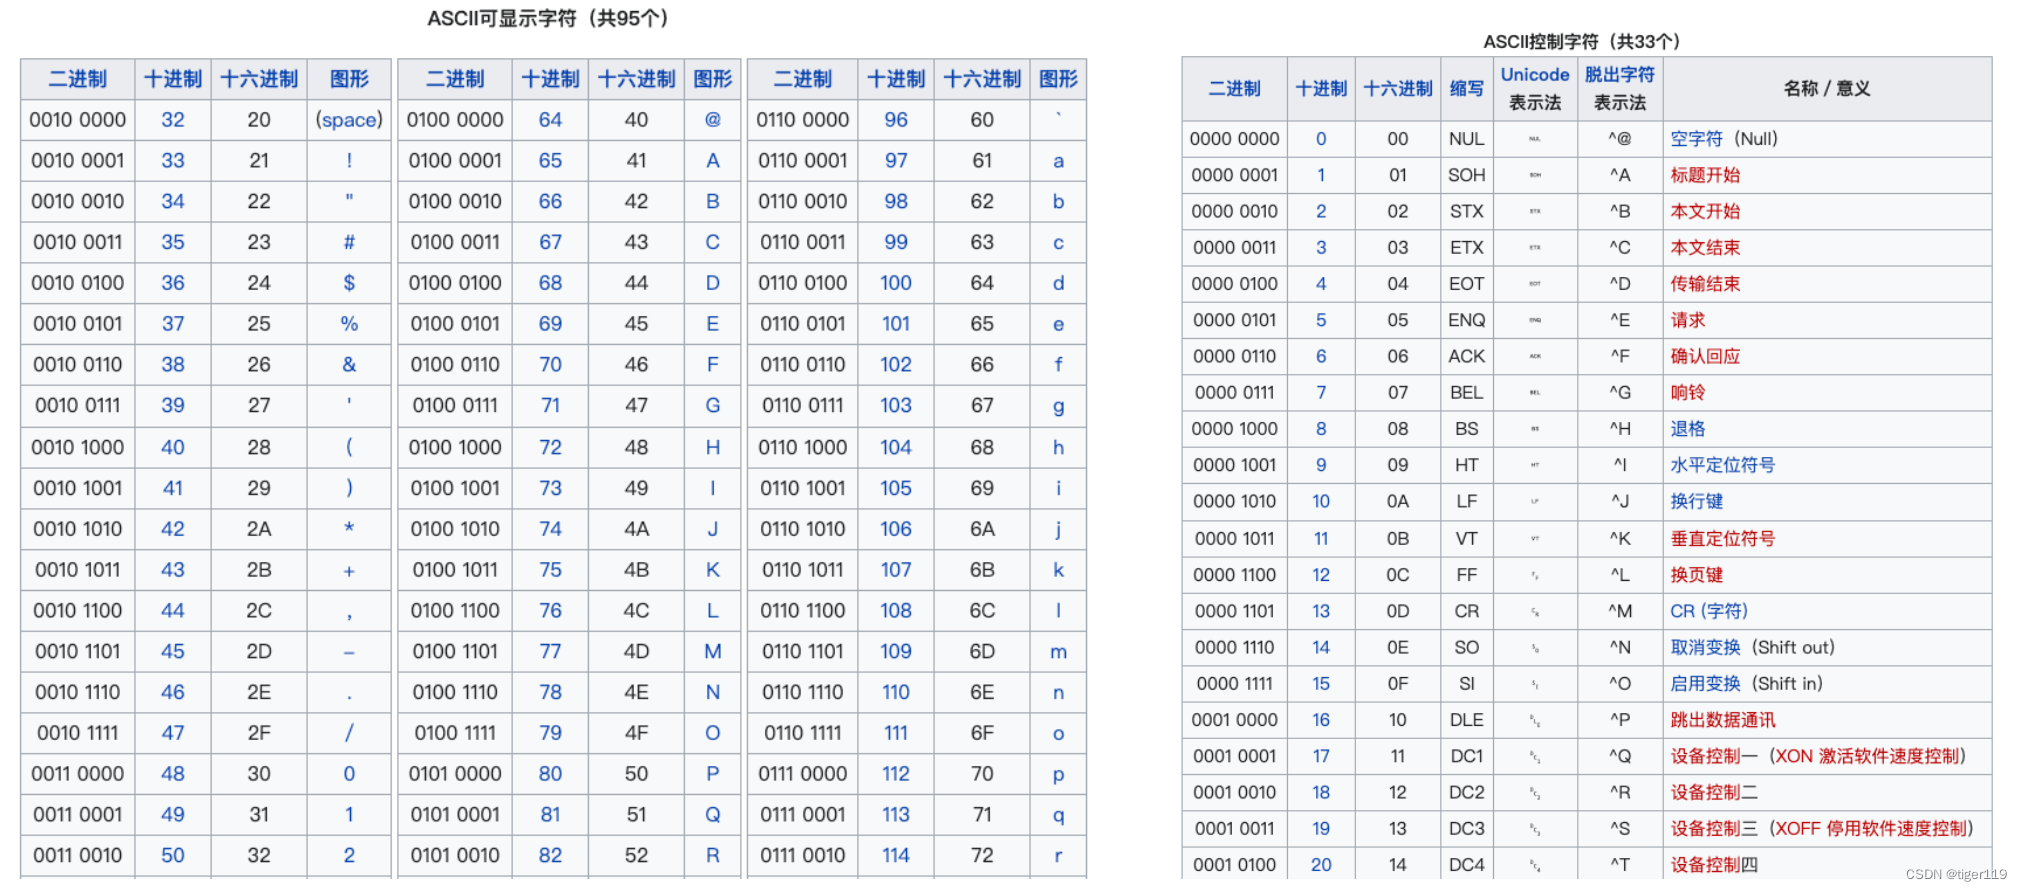
Task: Open the blue 退格 link
Action: tap(1688, 429)
